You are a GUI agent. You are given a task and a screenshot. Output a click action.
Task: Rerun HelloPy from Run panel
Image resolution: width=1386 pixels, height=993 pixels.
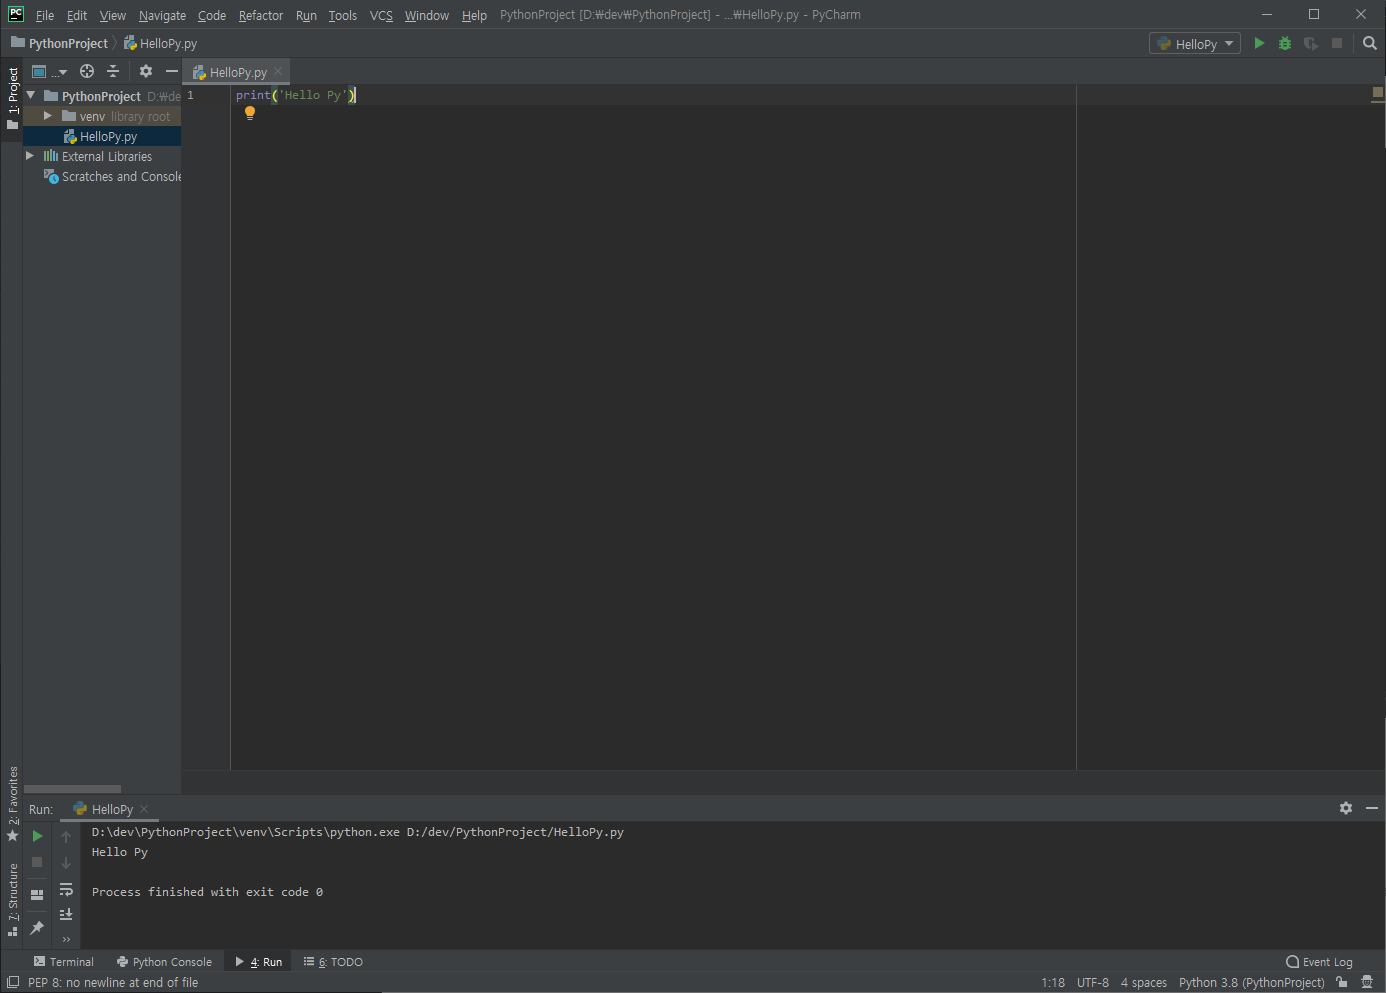click(x=37, y=836)
